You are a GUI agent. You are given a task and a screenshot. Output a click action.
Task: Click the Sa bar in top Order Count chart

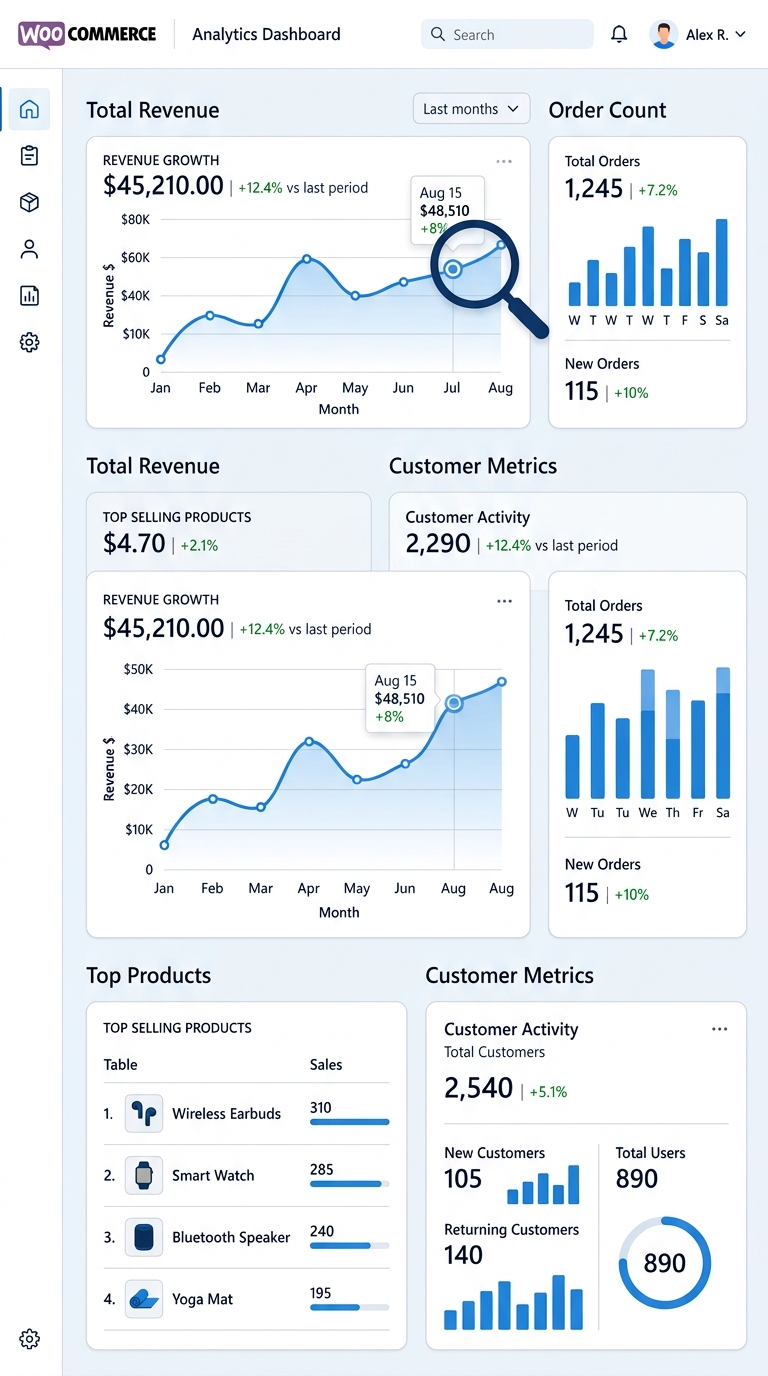(x=722, y=262)
